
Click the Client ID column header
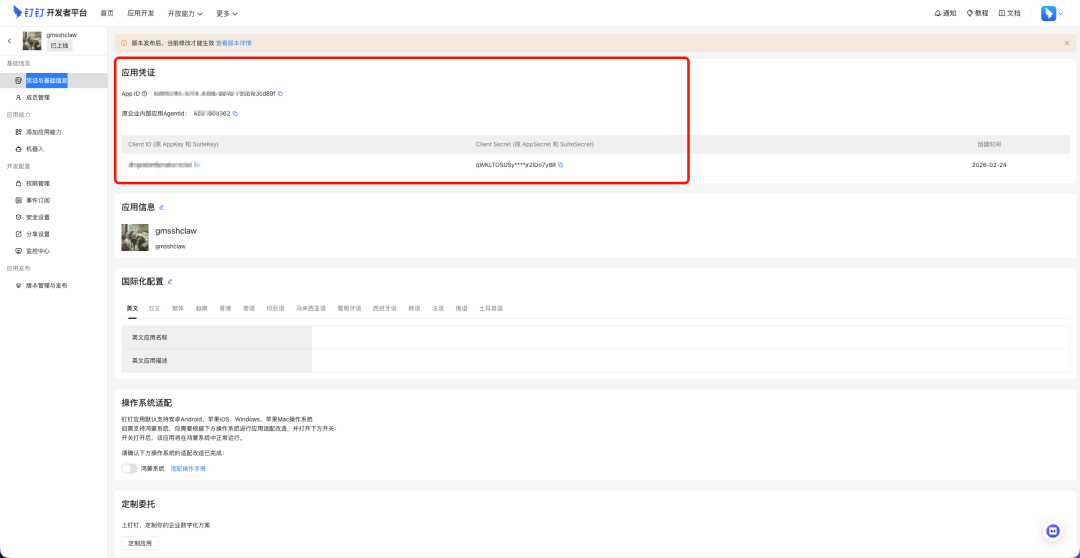(173, 144)
